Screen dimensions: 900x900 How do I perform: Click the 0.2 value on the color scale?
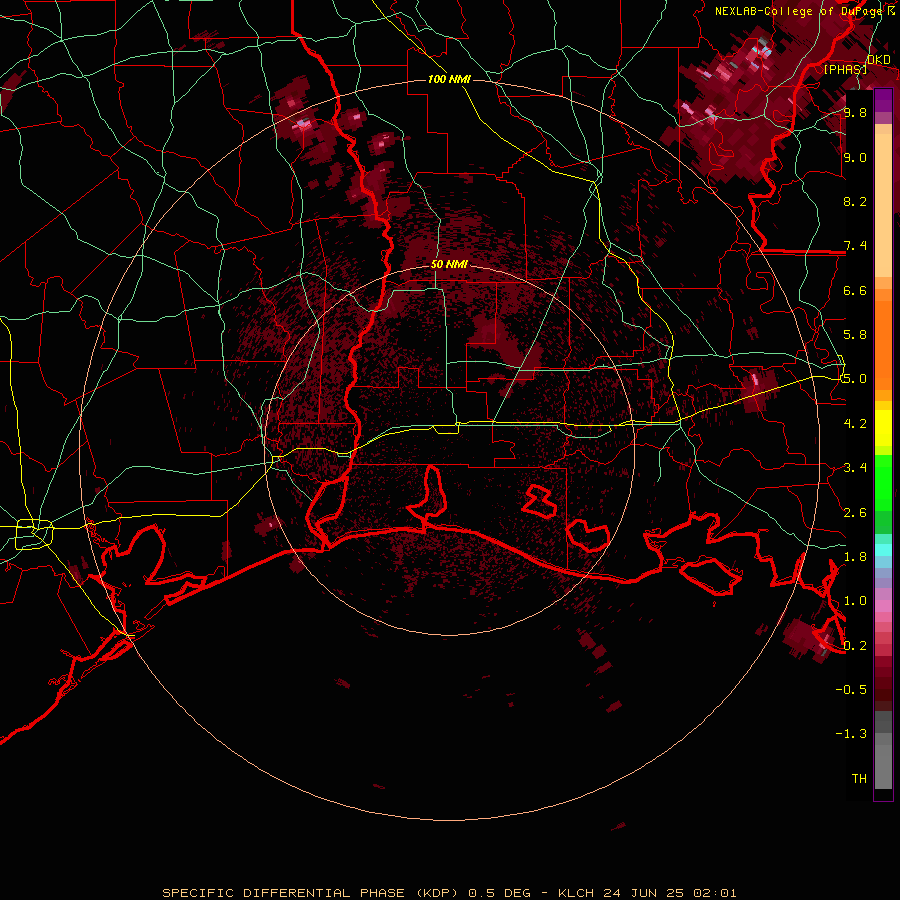tap(855, 646)
